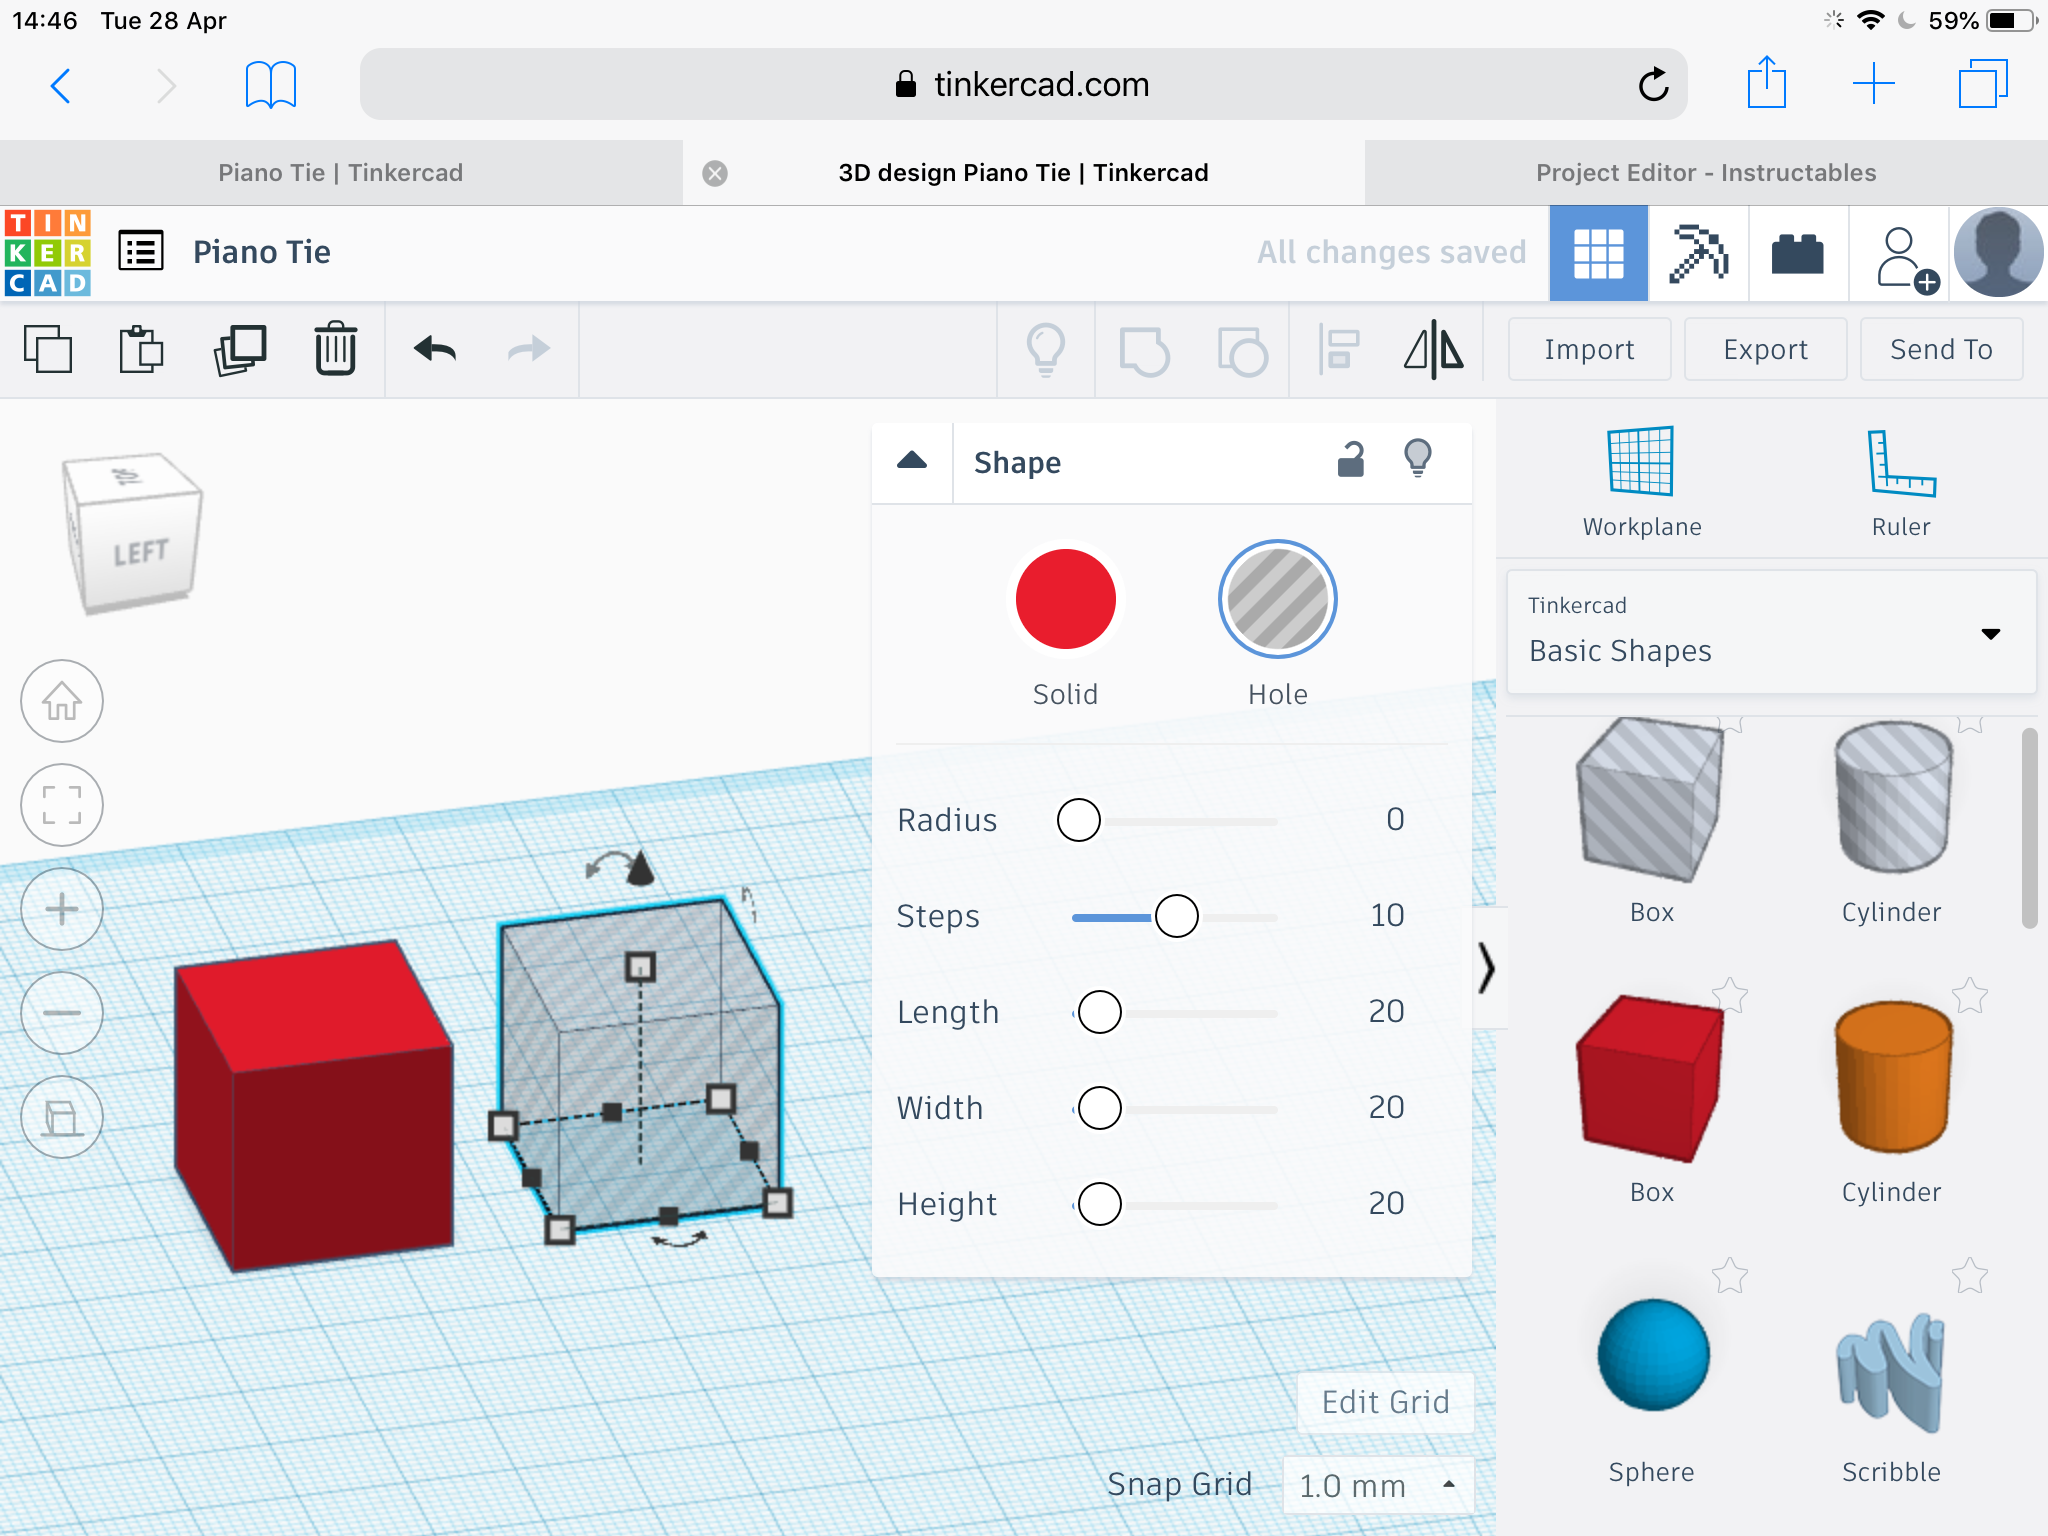This screenshot has height=1536, width=2048.
Task: Click the Import button
Action: click(x=1589, y=349)
